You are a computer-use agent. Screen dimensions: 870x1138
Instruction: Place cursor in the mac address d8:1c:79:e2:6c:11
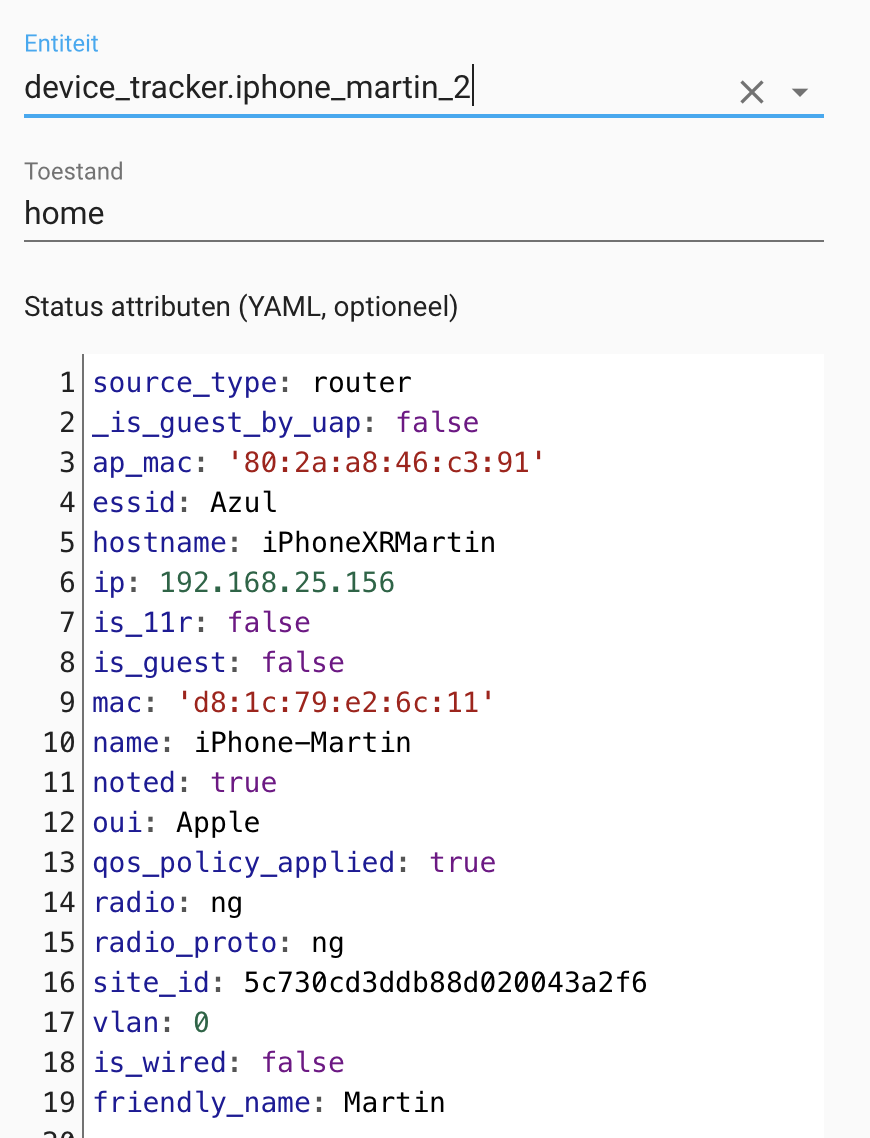[336, 702]
